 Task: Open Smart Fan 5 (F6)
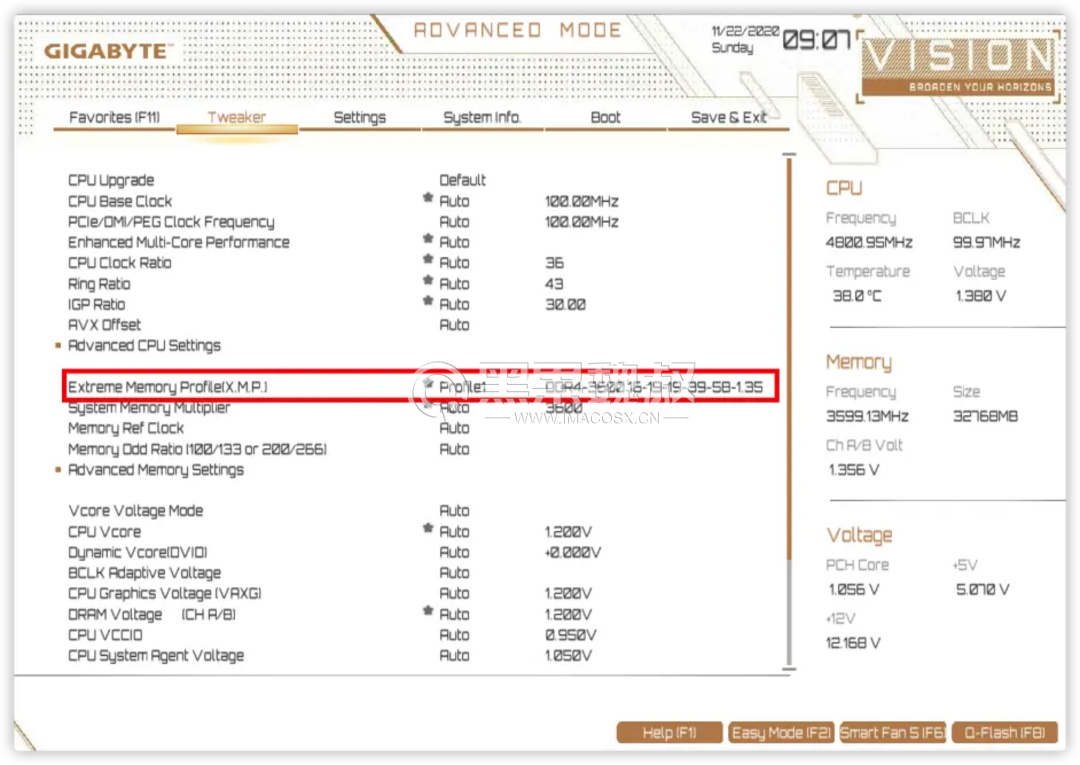893,733
